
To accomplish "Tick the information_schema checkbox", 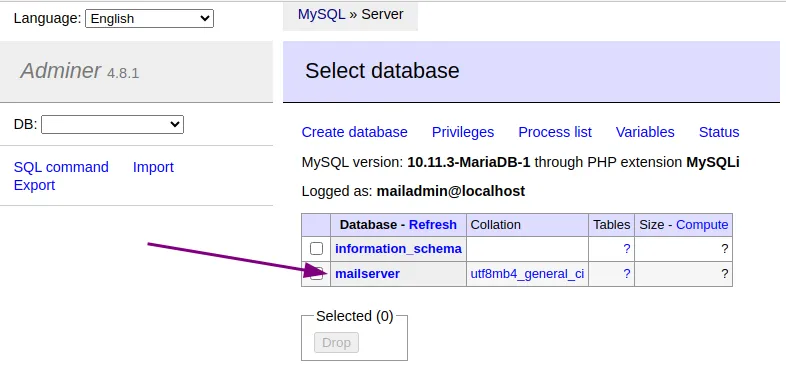I will pyautogui.click(x=316, y=249).
